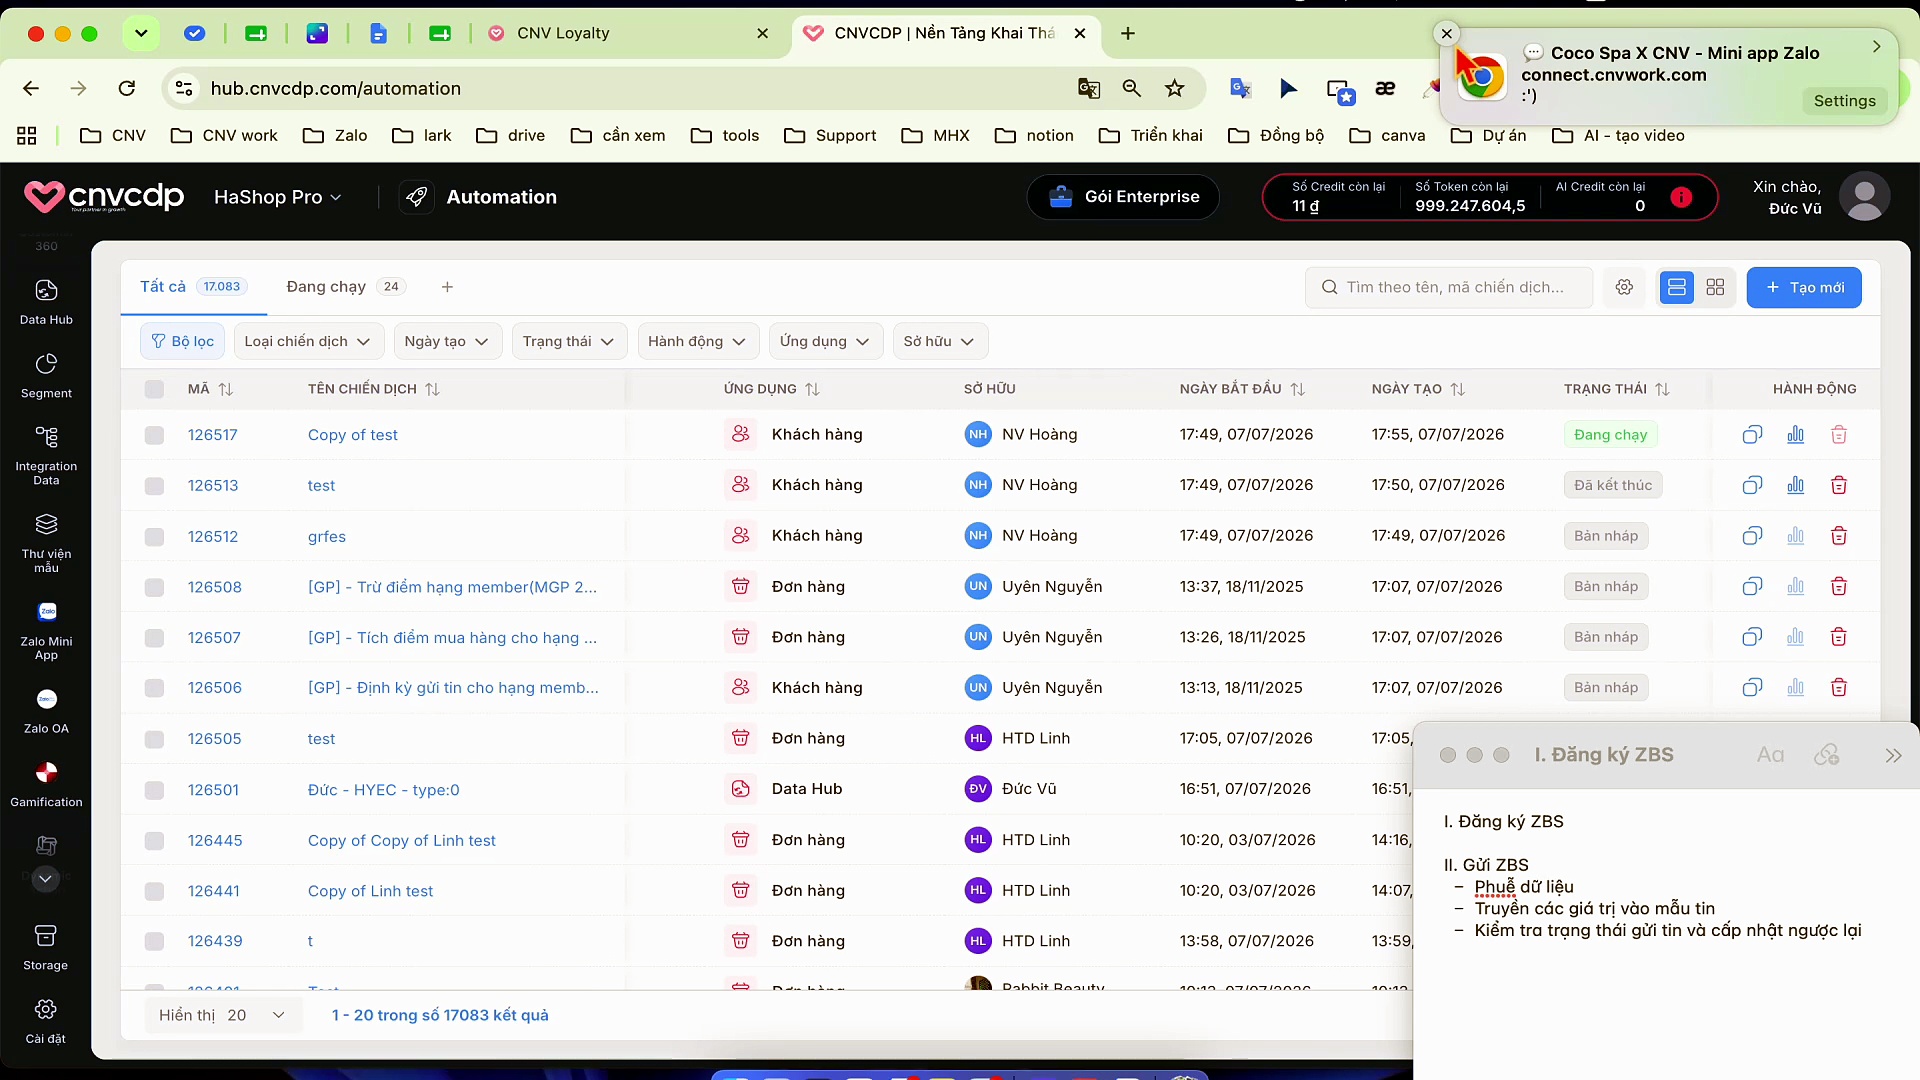Screen dimensions: 1920x1080
Task: Duplicate campaign 126517 with copy icon
Action: click(x=1752, y=435)
